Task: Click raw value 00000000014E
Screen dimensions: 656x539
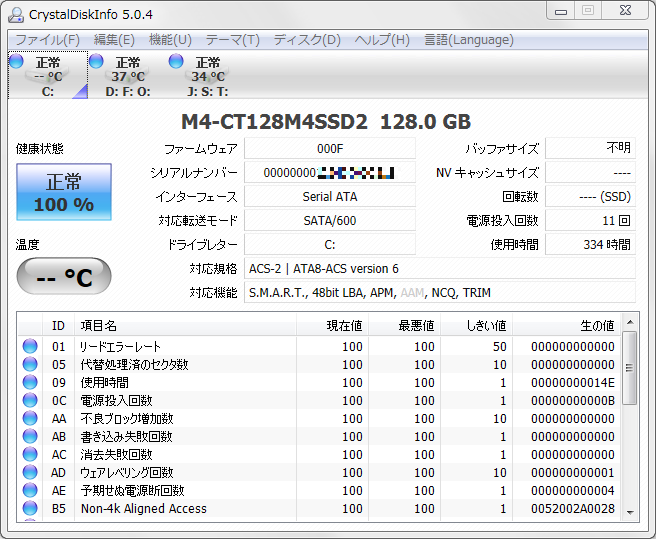Action: [573, 382]
